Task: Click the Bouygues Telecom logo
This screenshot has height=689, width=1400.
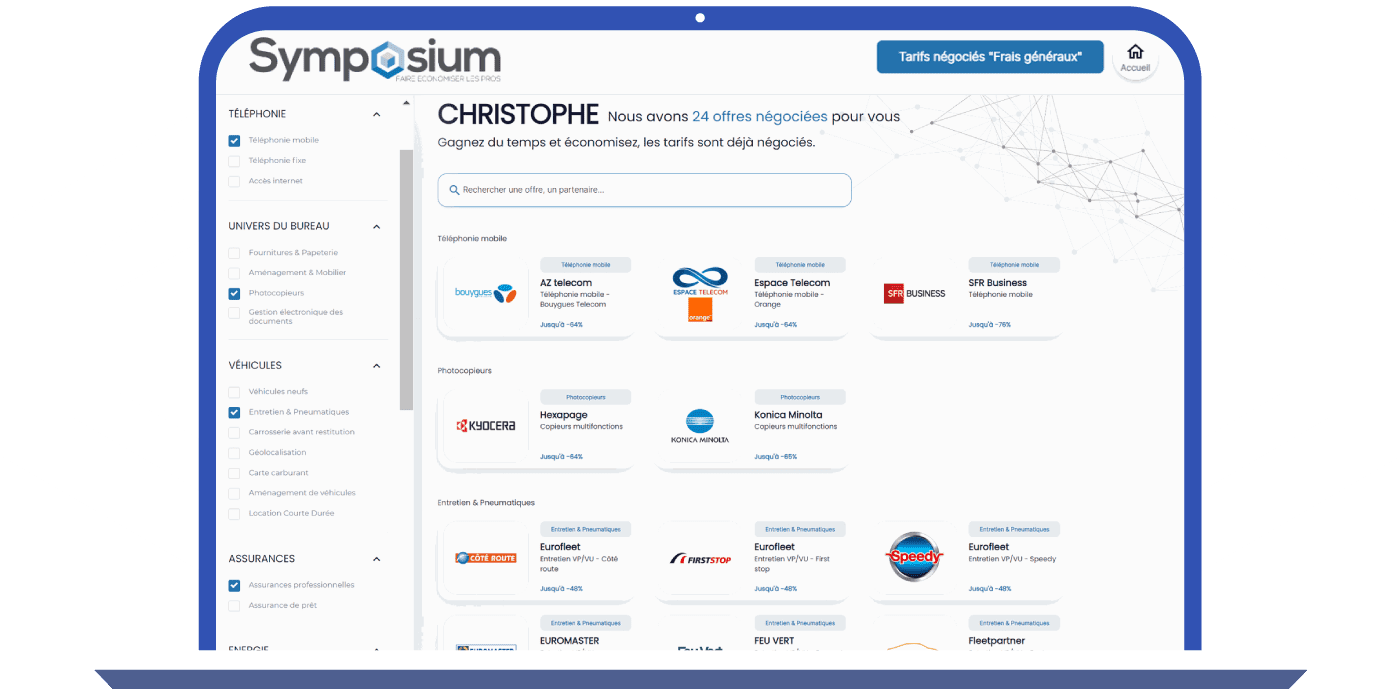Action: point(485,294)
